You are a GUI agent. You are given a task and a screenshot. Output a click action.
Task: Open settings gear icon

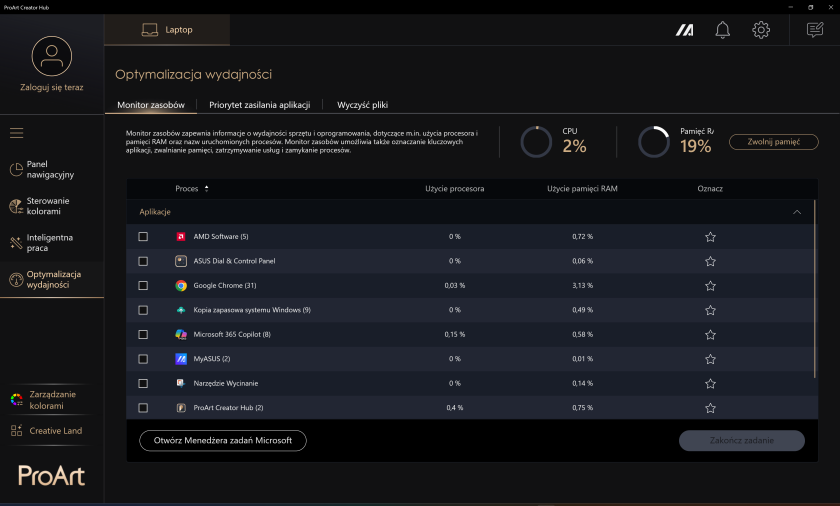pyautogui.click(x=761, y=30)
